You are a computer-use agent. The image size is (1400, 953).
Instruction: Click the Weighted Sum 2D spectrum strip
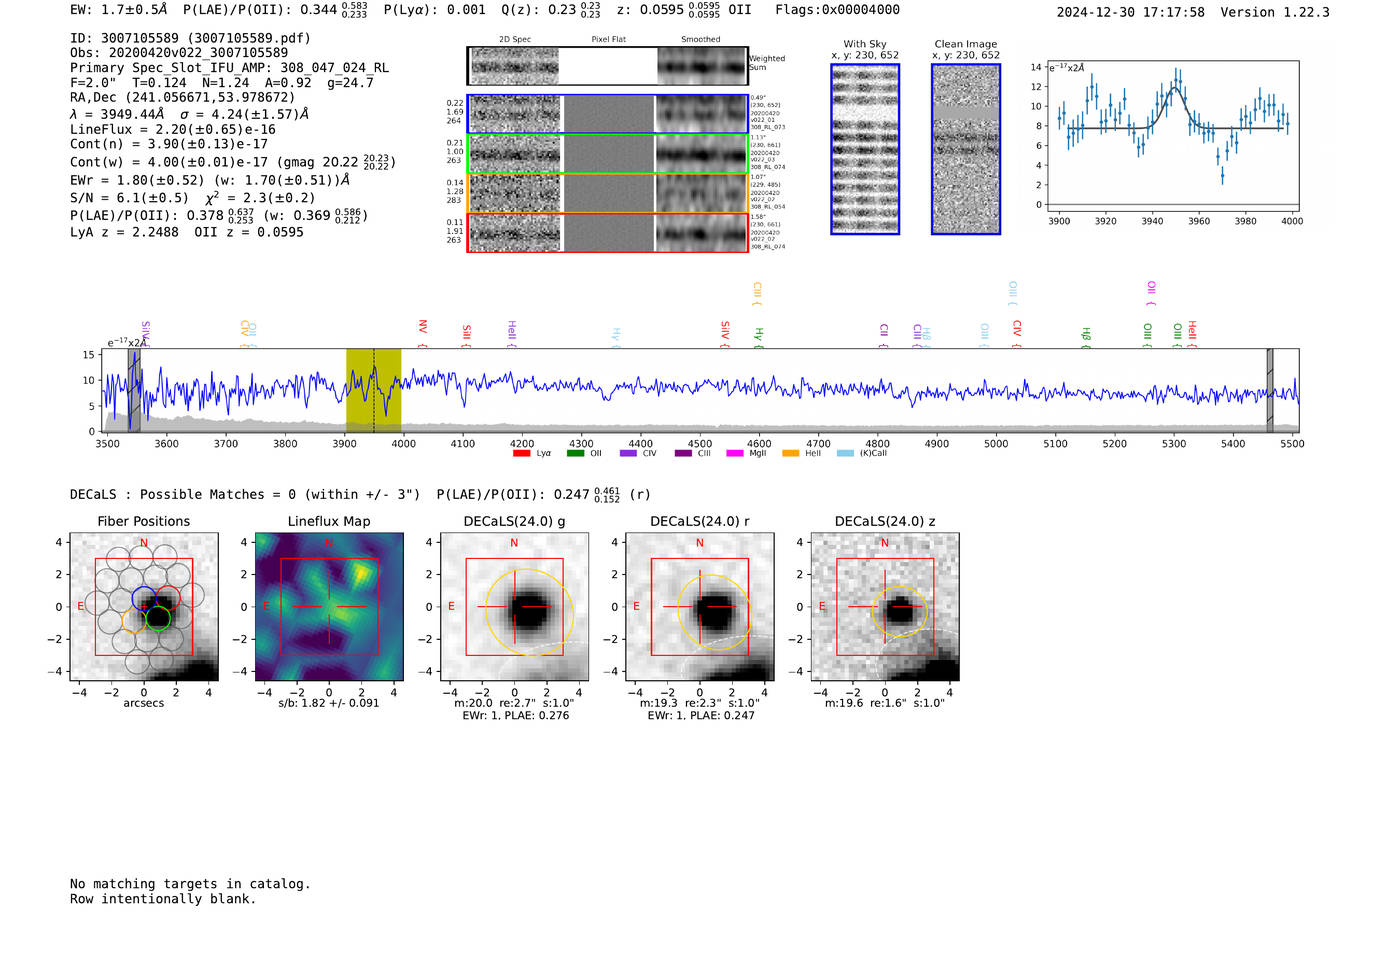click(607, 66)
